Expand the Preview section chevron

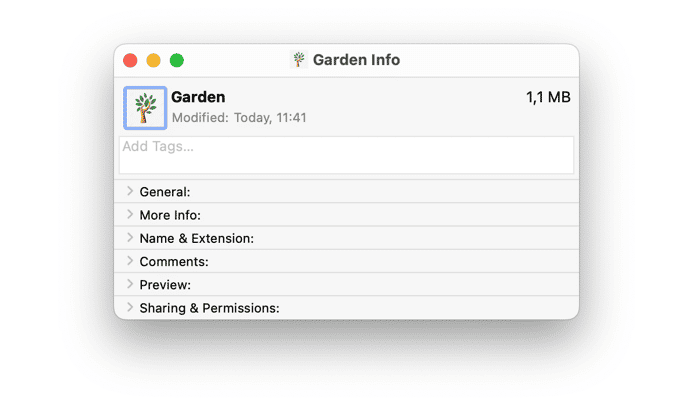130,284
